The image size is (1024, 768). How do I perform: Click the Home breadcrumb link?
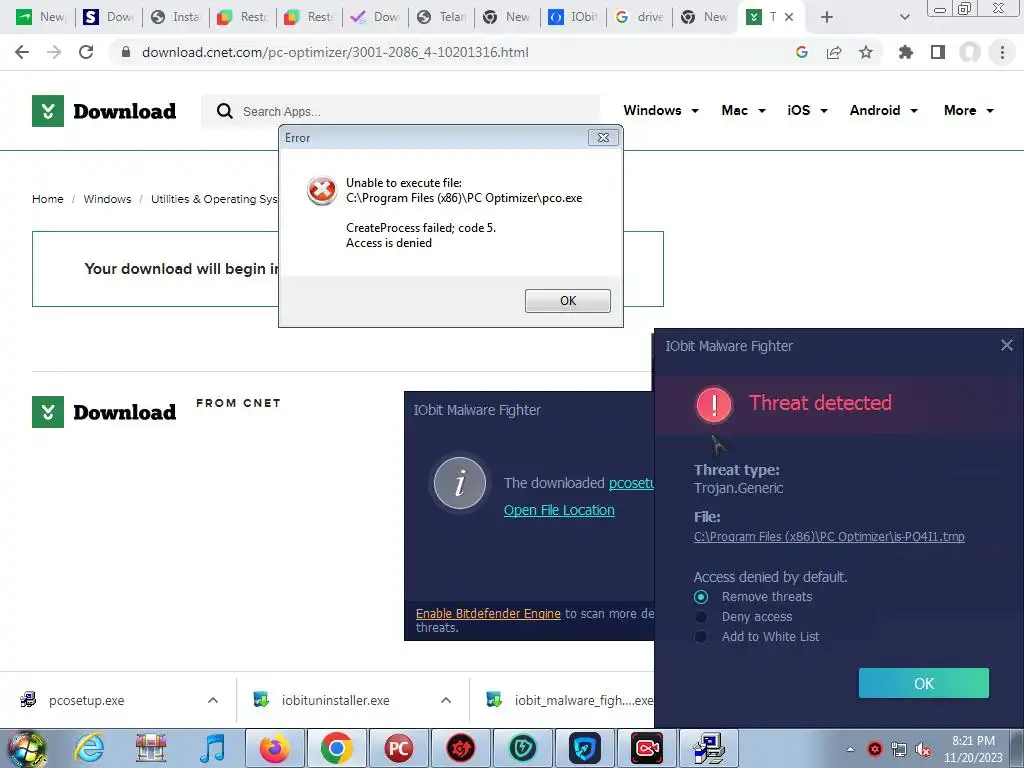click(48, 199)
